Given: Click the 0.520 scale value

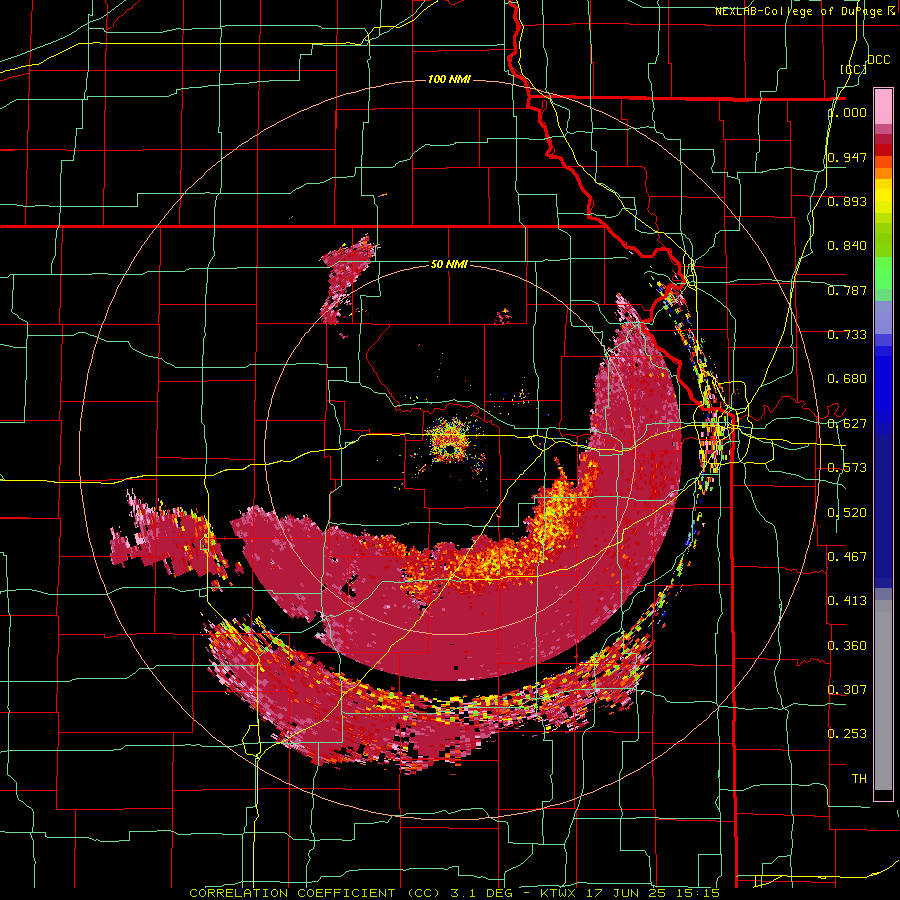Looking at the screenshot, I should (847, 513).
